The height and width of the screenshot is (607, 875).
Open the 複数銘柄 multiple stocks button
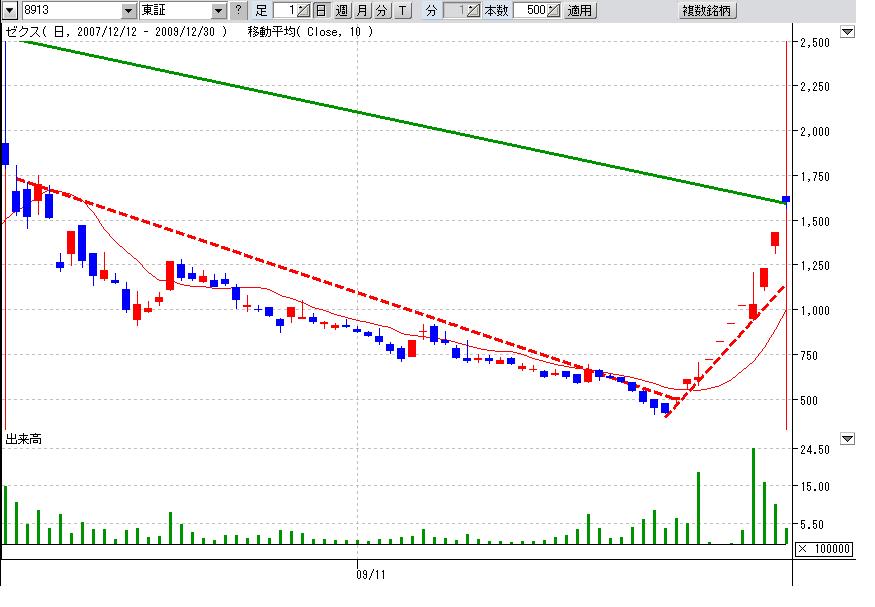point(707,11)
